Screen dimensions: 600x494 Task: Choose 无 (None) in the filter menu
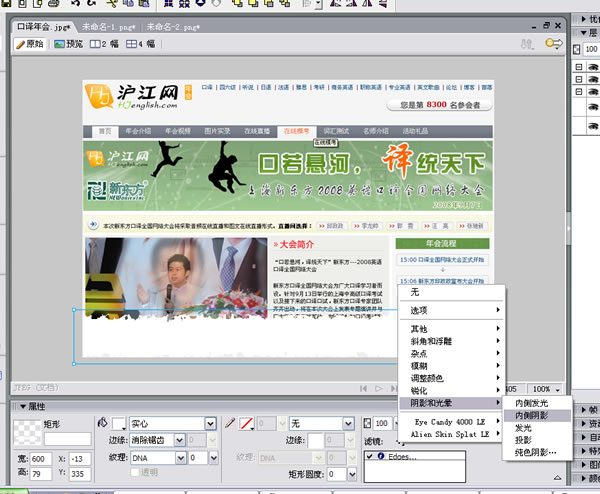451,292
